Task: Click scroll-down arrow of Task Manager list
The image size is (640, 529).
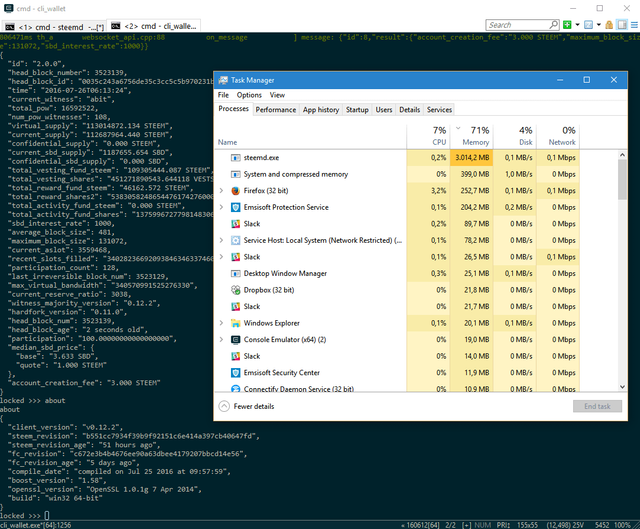Action: click(622, 387)
